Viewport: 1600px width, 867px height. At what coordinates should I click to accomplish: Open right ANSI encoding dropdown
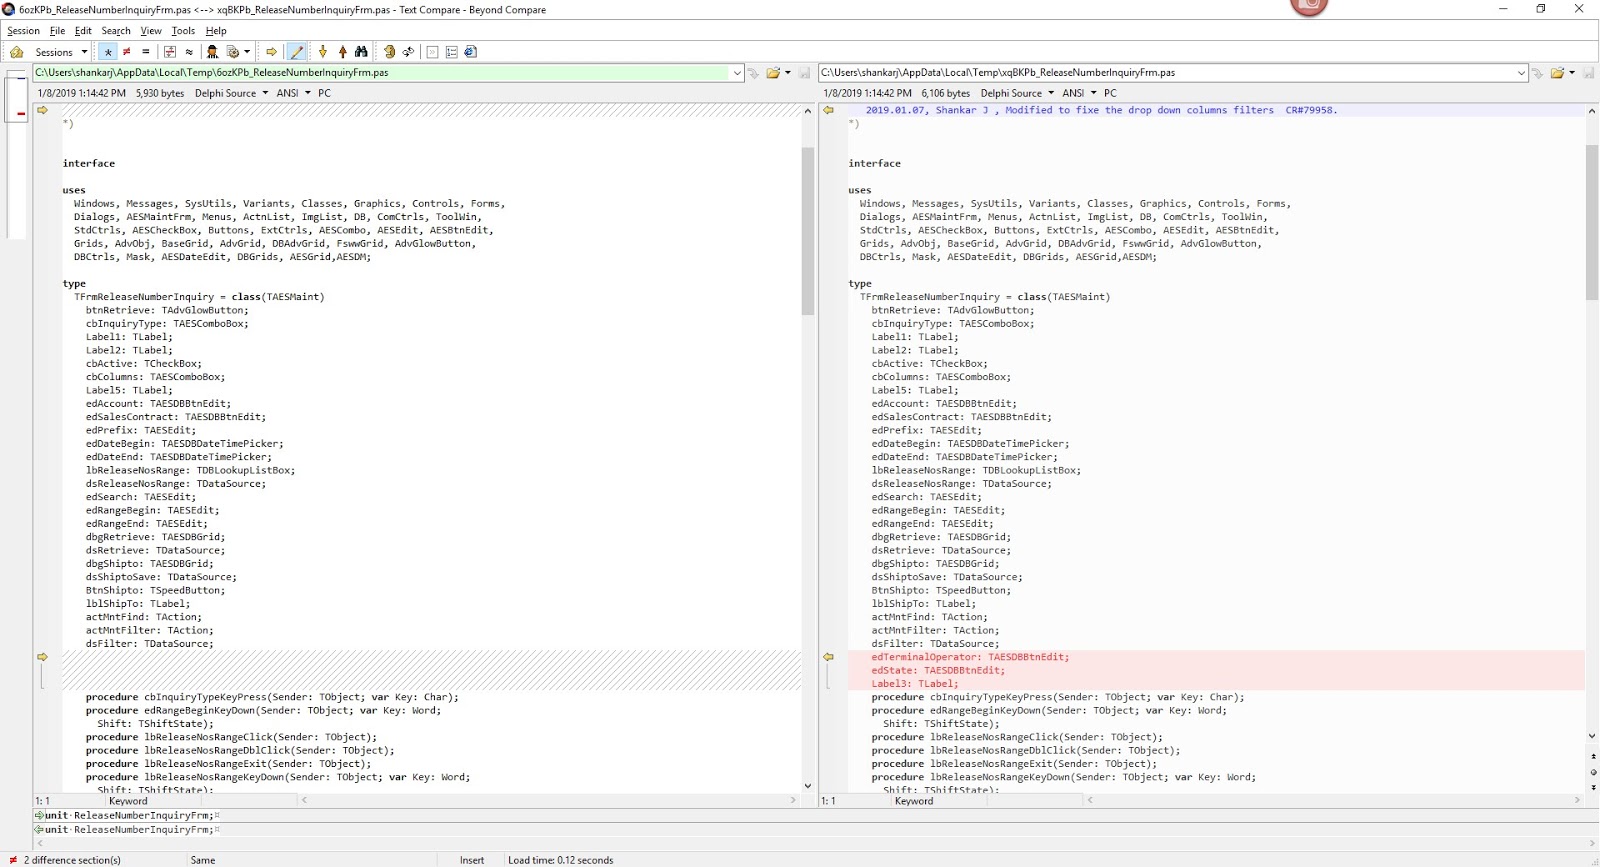pyautogui.click(x=1079, y=93)
